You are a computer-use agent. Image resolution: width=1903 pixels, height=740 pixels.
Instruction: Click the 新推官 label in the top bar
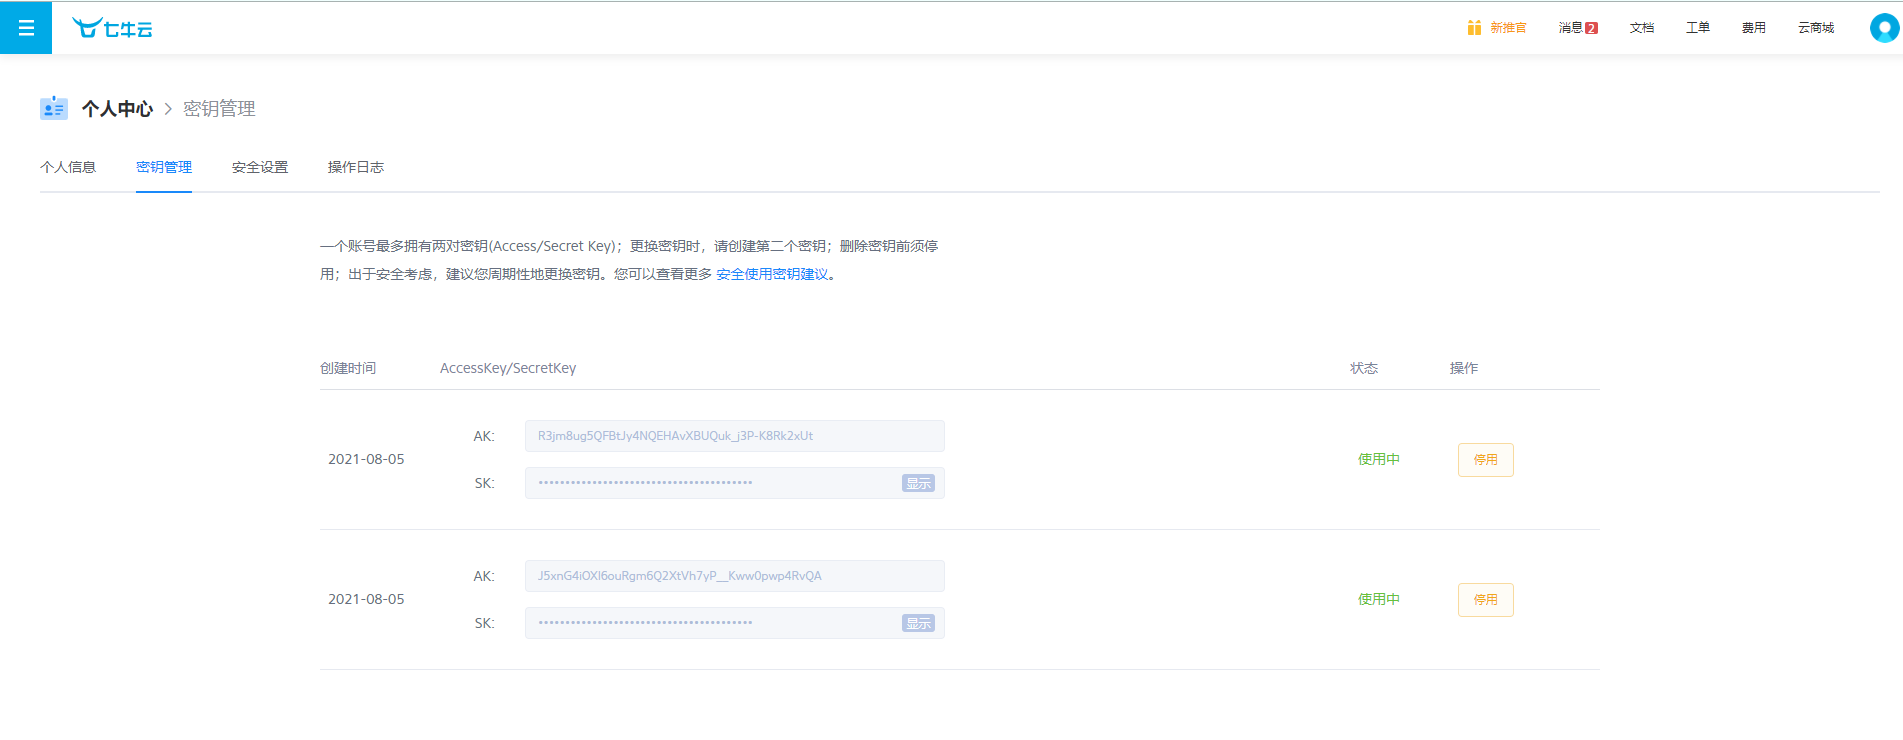[1508, 28]
